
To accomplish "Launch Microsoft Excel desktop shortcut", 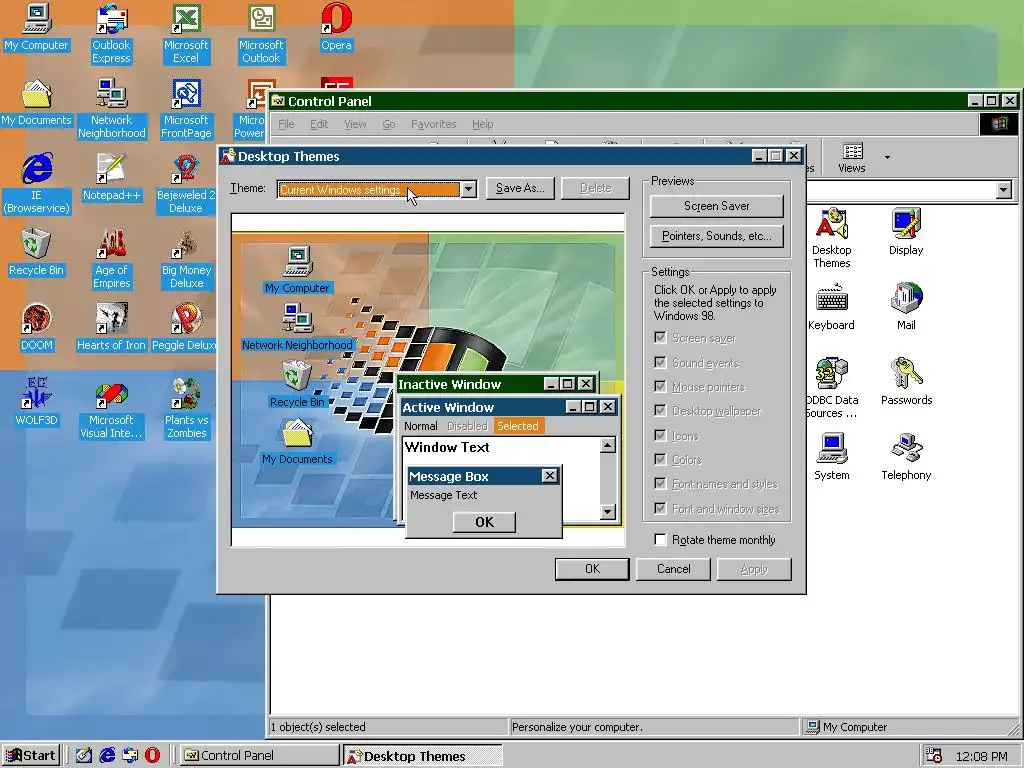I will coord(186,33).
